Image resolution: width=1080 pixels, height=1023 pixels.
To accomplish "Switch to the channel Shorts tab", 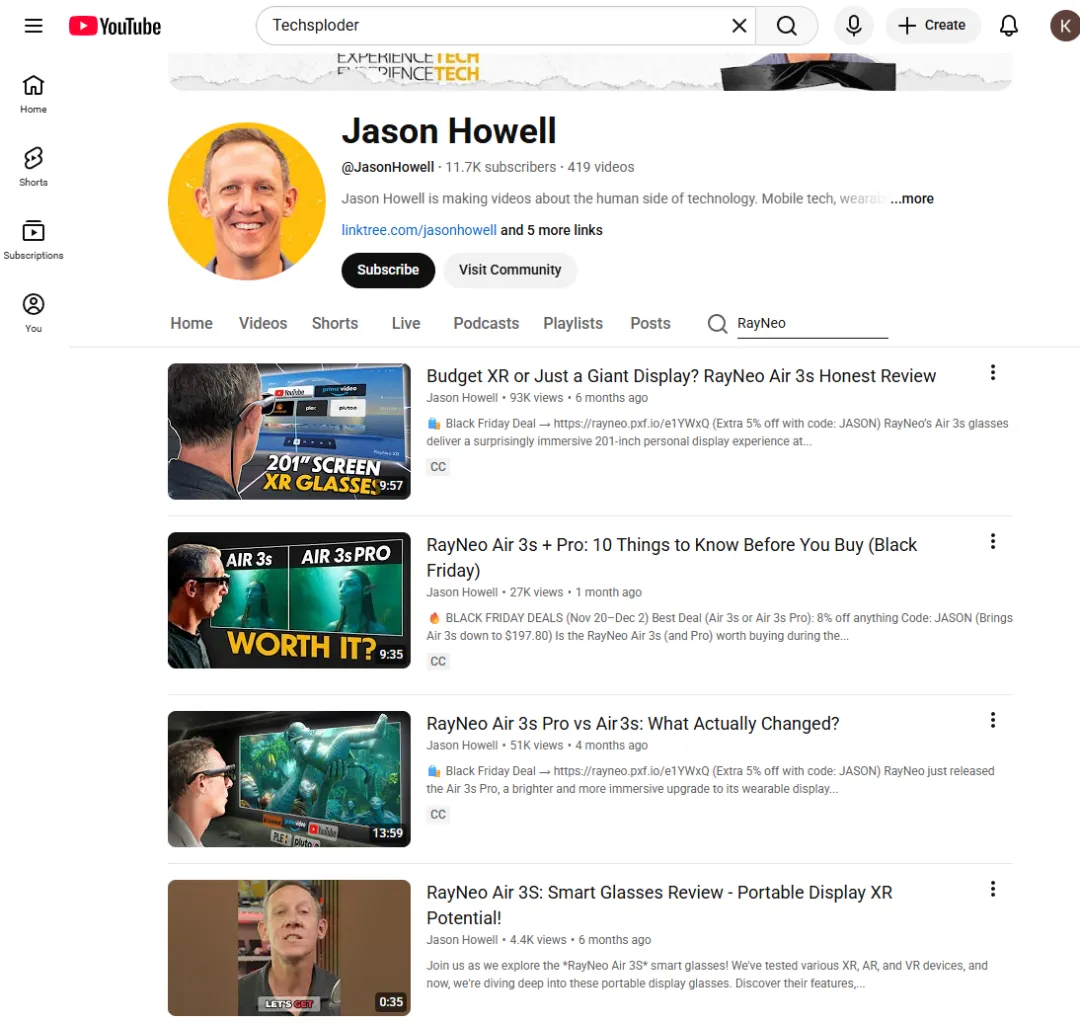I will (x=335, y=323).
